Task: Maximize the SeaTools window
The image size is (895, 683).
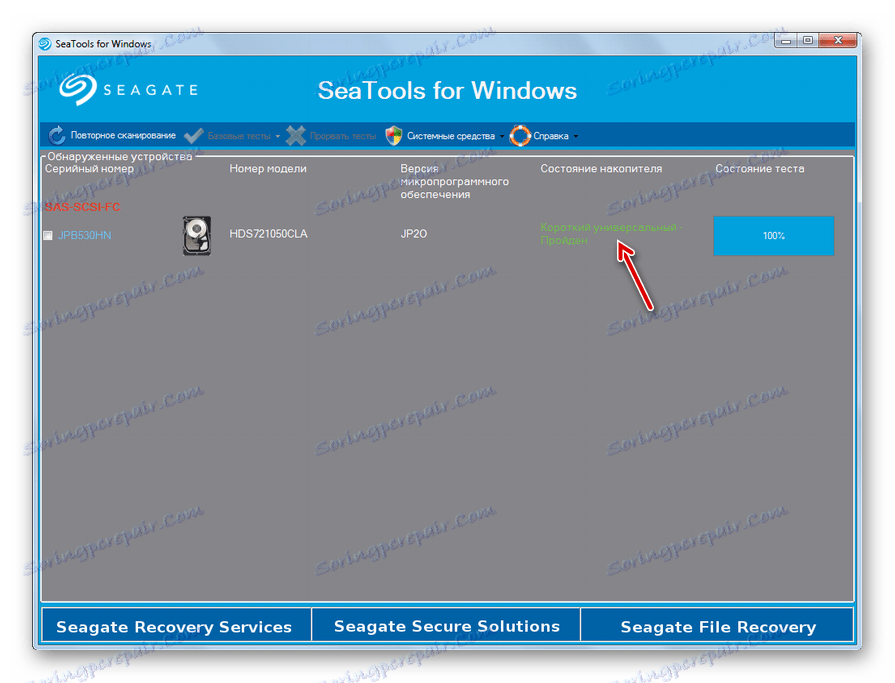Action: pos(808,41)
